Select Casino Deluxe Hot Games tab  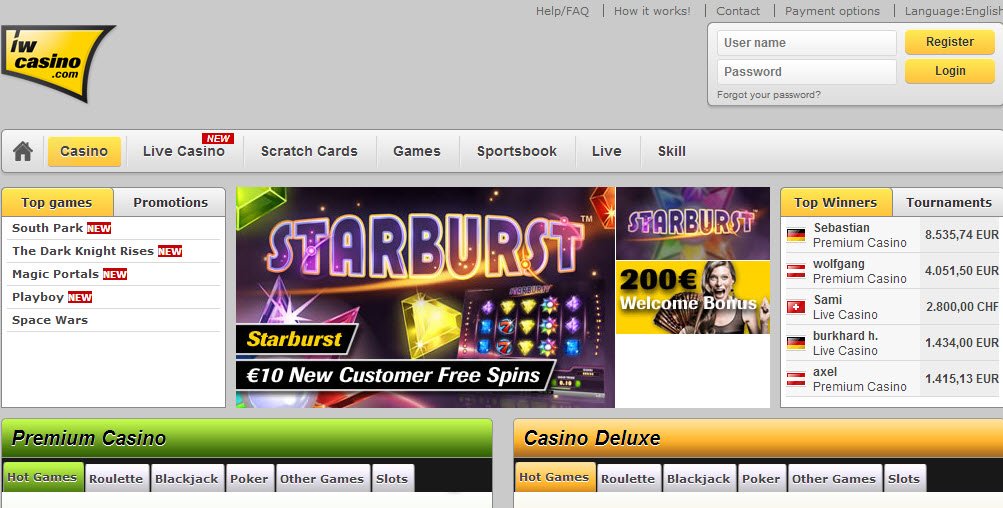pos(554,477)
